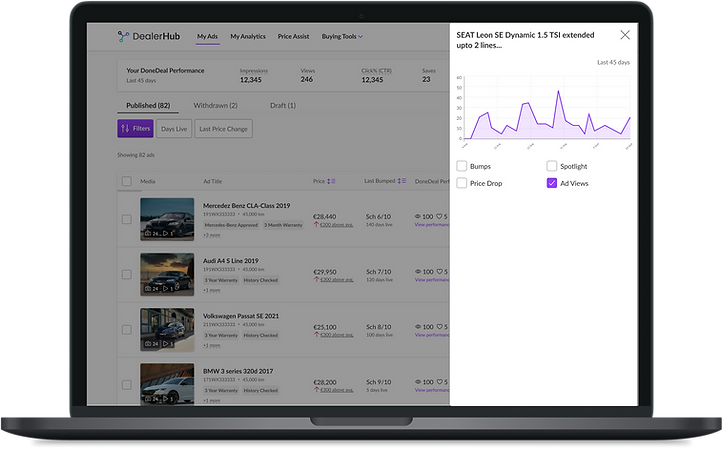This screenshot has width=722, height=449.
Task: Switch to Withdrawn (2) tab
Action: pyautogui.click(x=215, y=105)
